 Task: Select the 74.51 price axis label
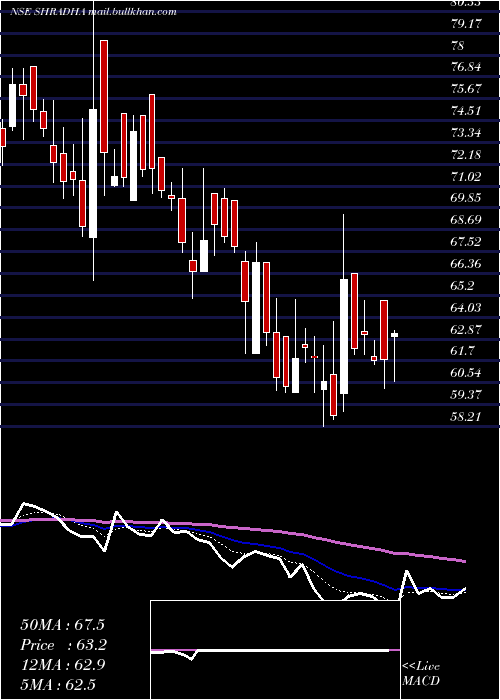coord(466,111)
